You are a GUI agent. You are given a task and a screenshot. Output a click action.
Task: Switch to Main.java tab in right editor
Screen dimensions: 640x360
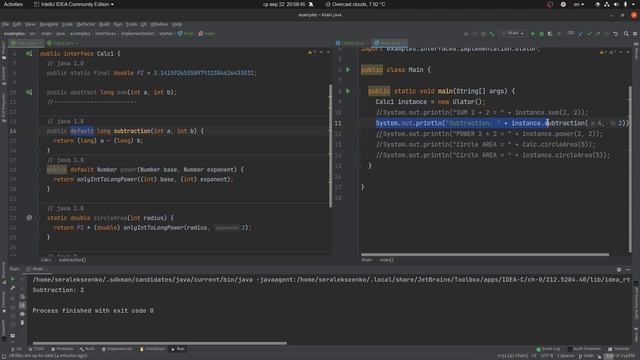(x=390, y=43)
